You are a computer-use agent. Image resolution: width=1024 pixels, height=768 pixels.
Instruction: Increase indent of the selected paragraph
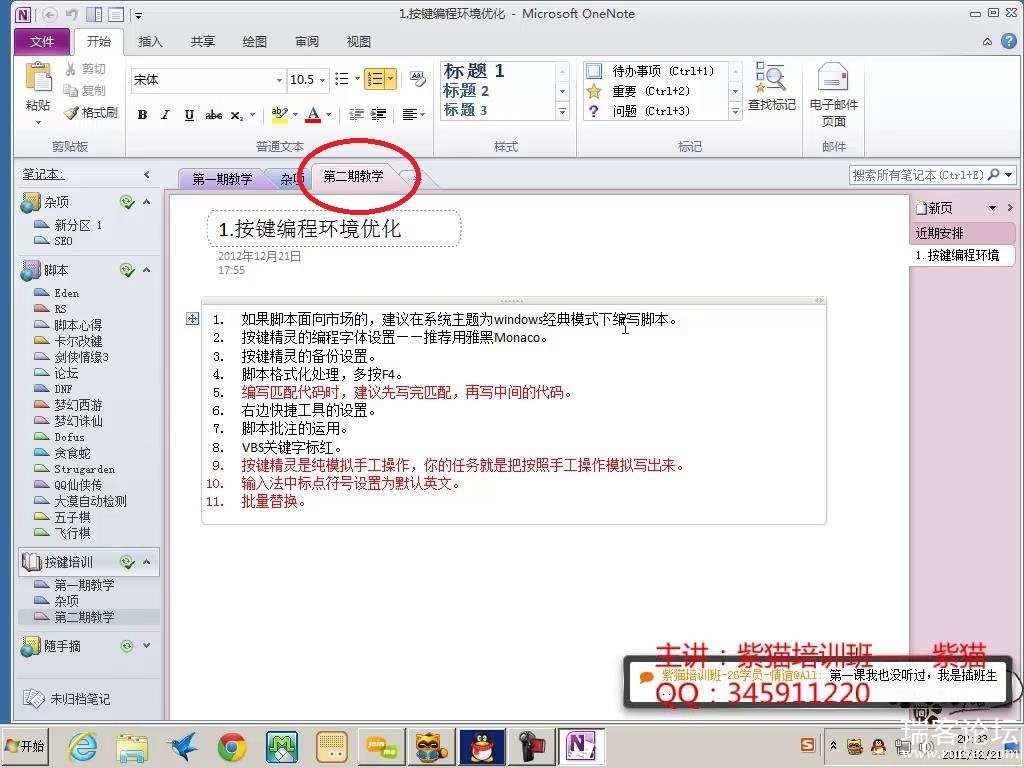point(379,115)
